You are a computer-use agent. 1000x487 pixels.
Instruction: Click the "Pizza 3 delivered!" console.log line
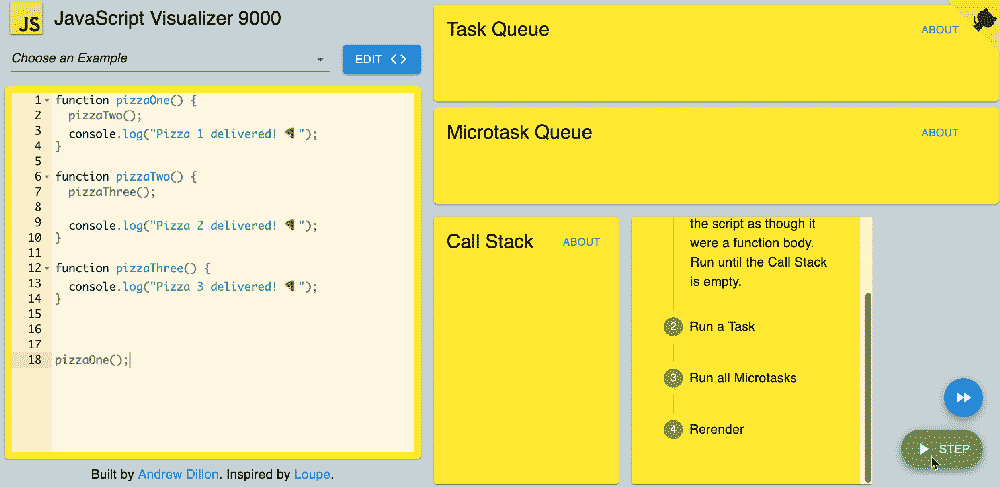(x=193, y=287)
